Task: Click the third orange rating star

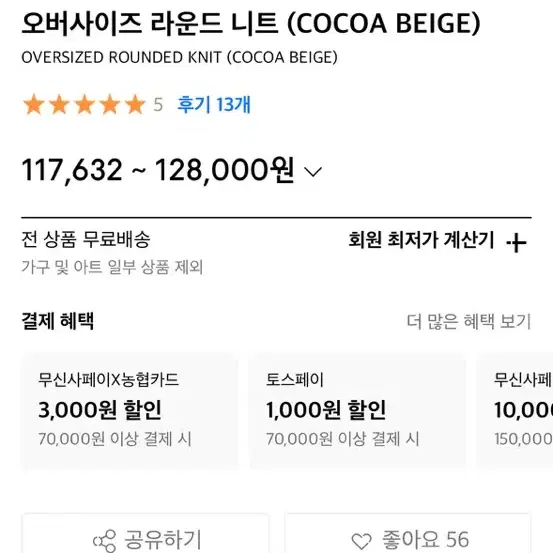Action: tap(85, 104)
